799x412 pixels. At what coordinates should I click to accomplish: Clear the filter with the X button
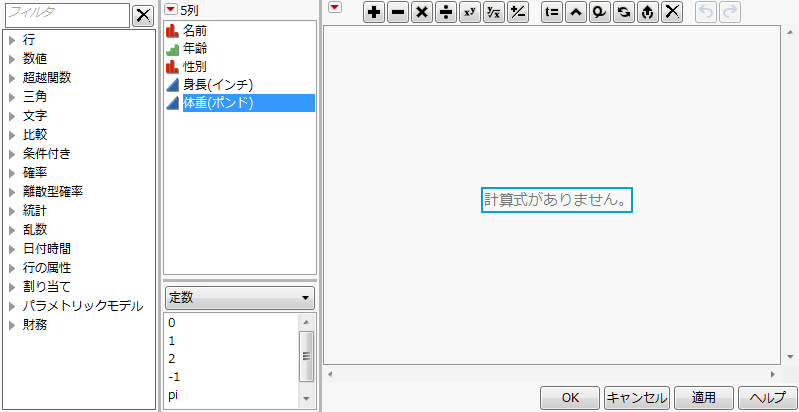click(143, 16)
